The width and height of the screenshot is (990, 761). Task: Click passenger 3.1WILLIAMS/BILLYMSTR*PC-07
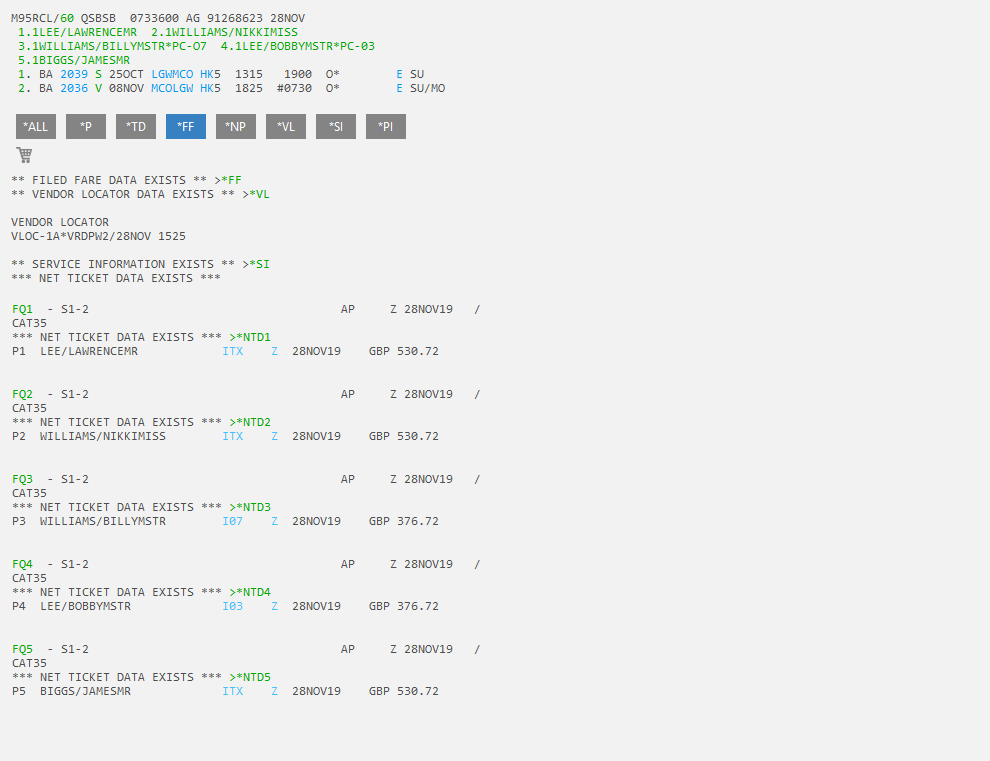point(112,46)
